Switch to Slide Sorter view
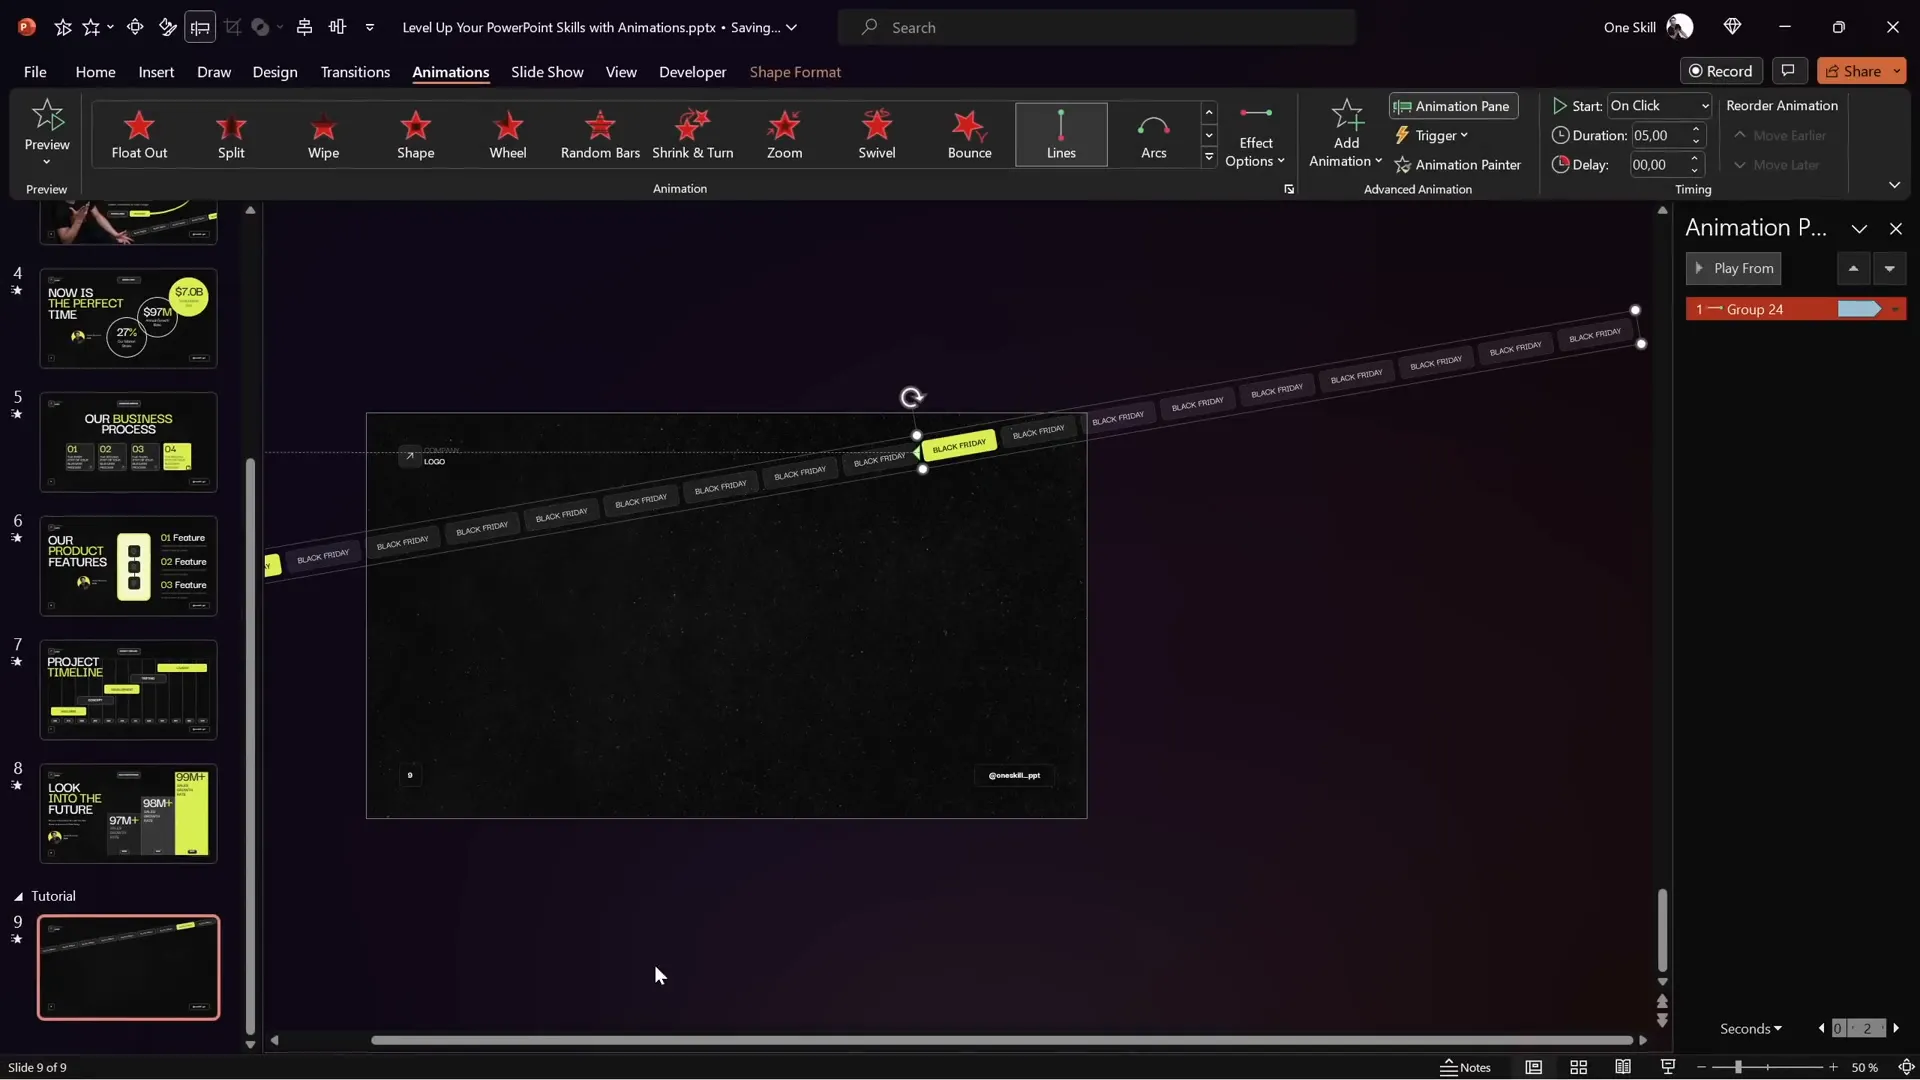Viewport: 1920px width, 1080px height. pos(1578,1067)
